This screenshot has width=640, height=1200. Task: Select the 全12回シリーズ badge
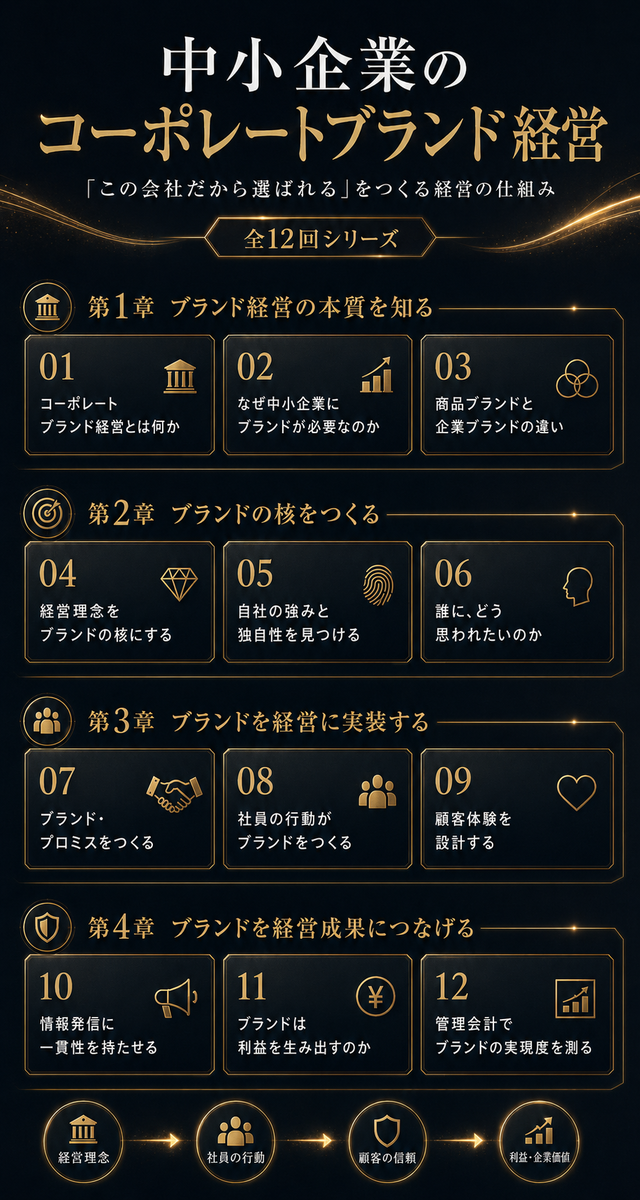(320, 239)
